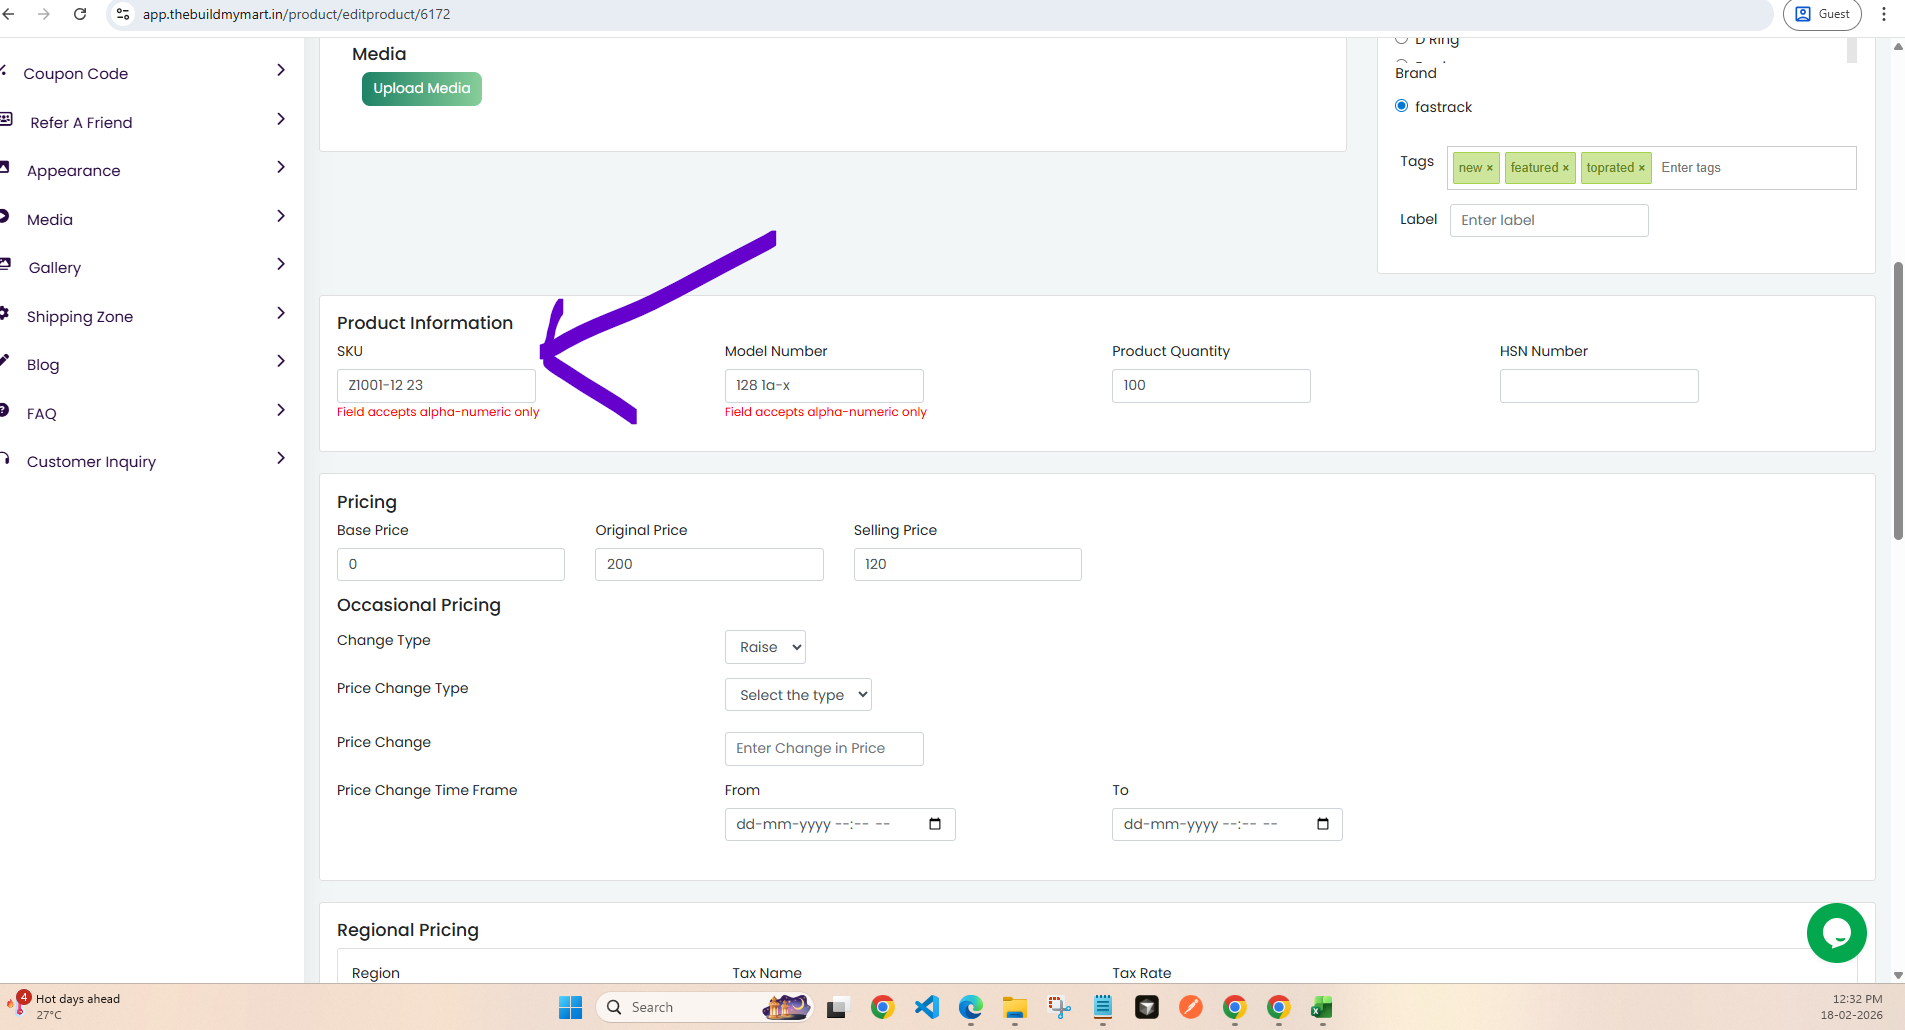This screenshot has width=1905, height=1030.
Task: Open Blog sidebar item
Action: [x=43, y=365]
